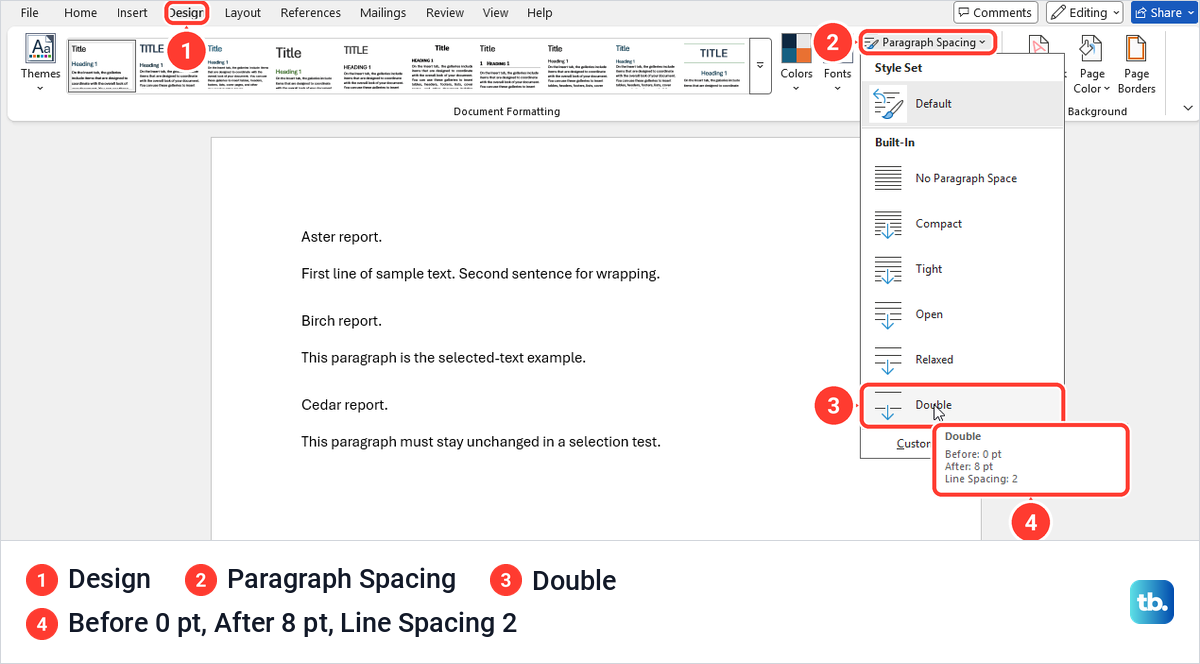This screenshot has height=664, width=1200.
Task: Click the 'Cedar report.' line
Action: click(344, 405)
